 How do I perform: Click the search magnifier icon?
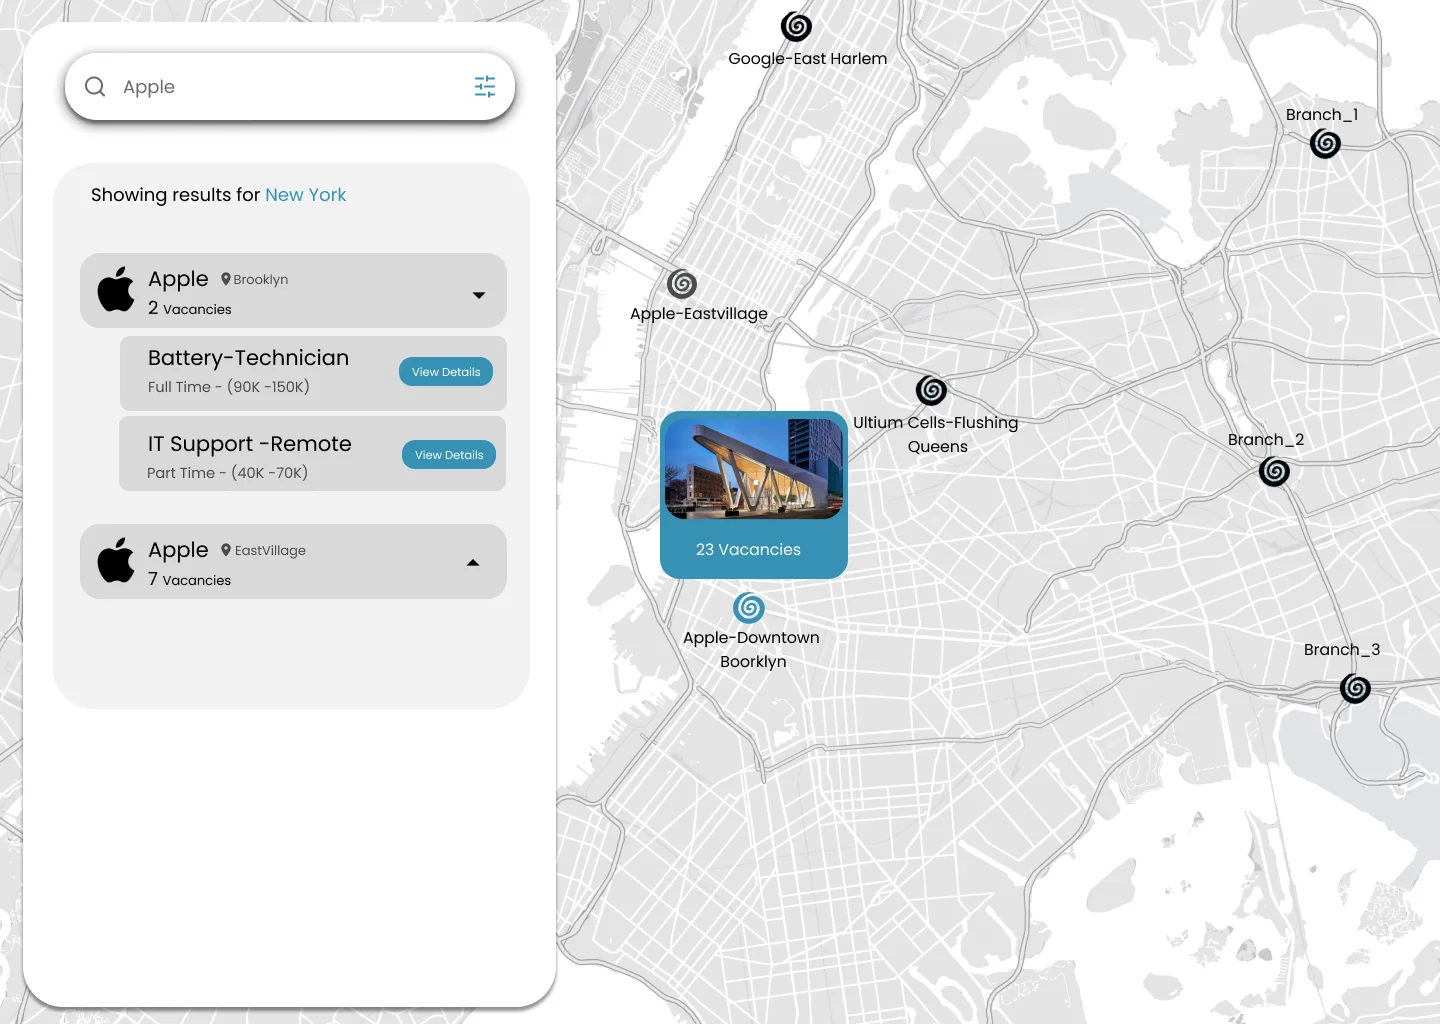[x=95, y=87]
